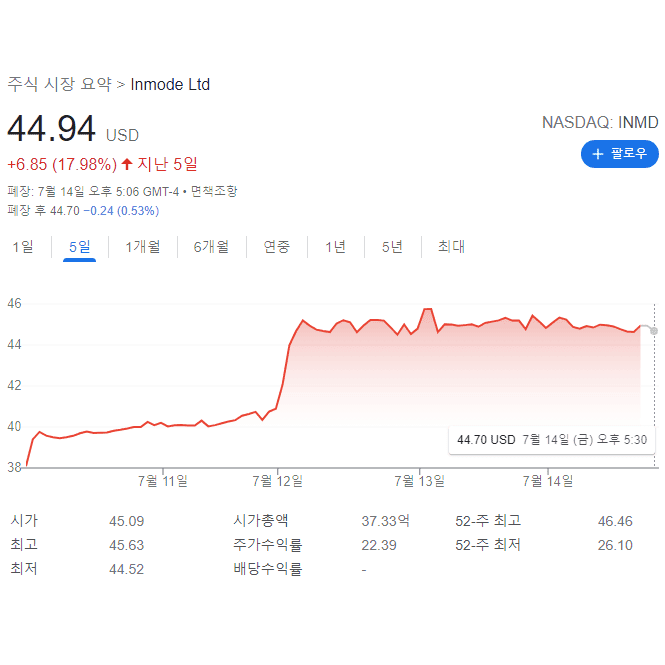The image size is (665, 665).
Task: Click the gray after-hours endpoint dot on chart
Action: (x=654, y=331)
